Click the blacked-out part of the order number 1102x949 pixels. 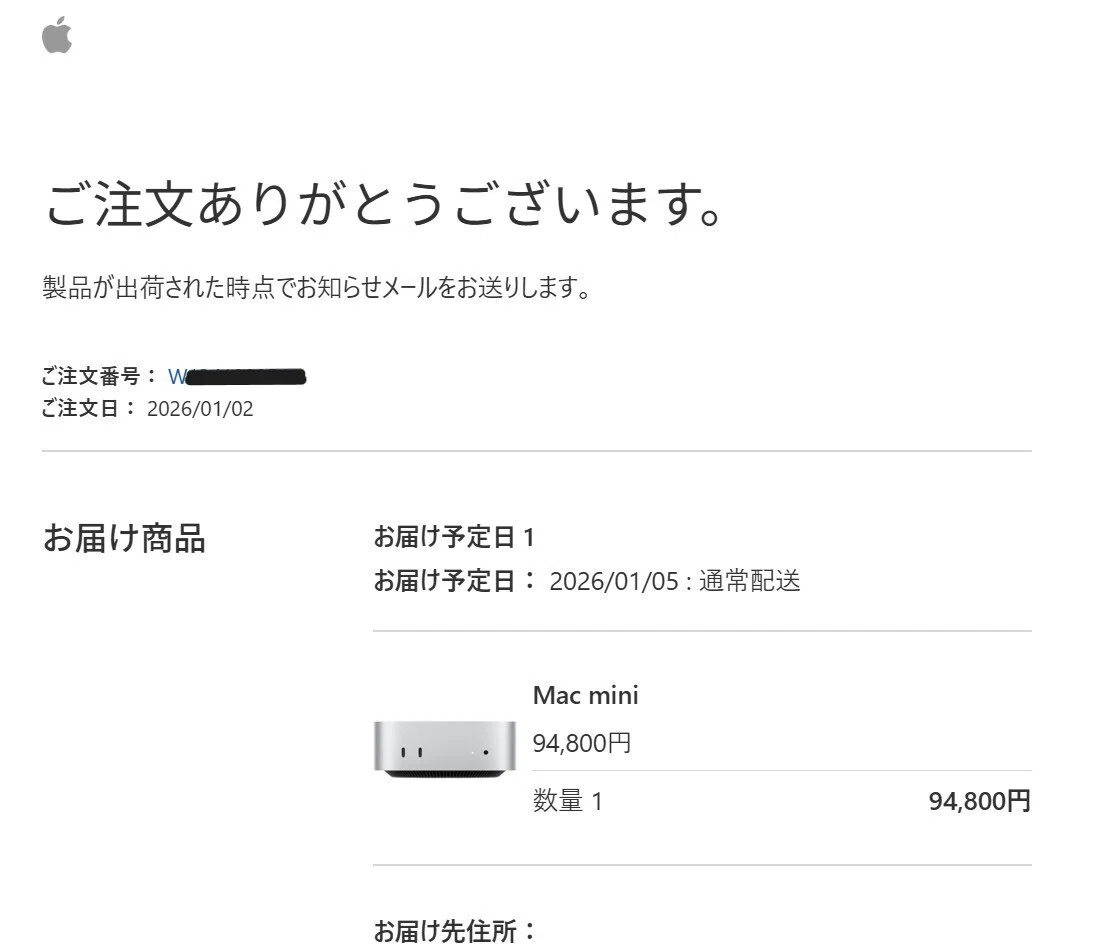click(247, 377)
